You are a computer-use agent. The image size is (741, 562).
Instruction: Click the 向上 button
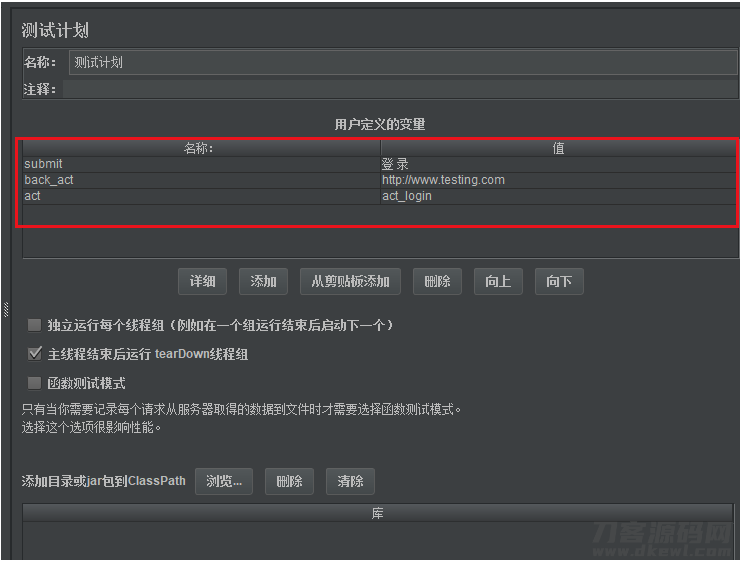[498, 282]
